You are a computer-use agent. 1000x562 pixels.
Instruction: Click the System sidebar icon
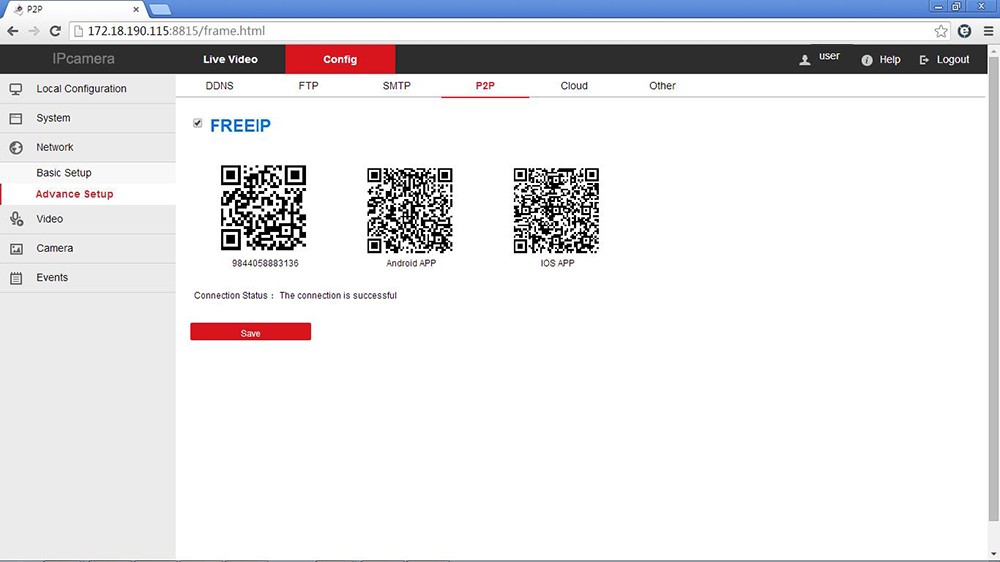[16, 118]
